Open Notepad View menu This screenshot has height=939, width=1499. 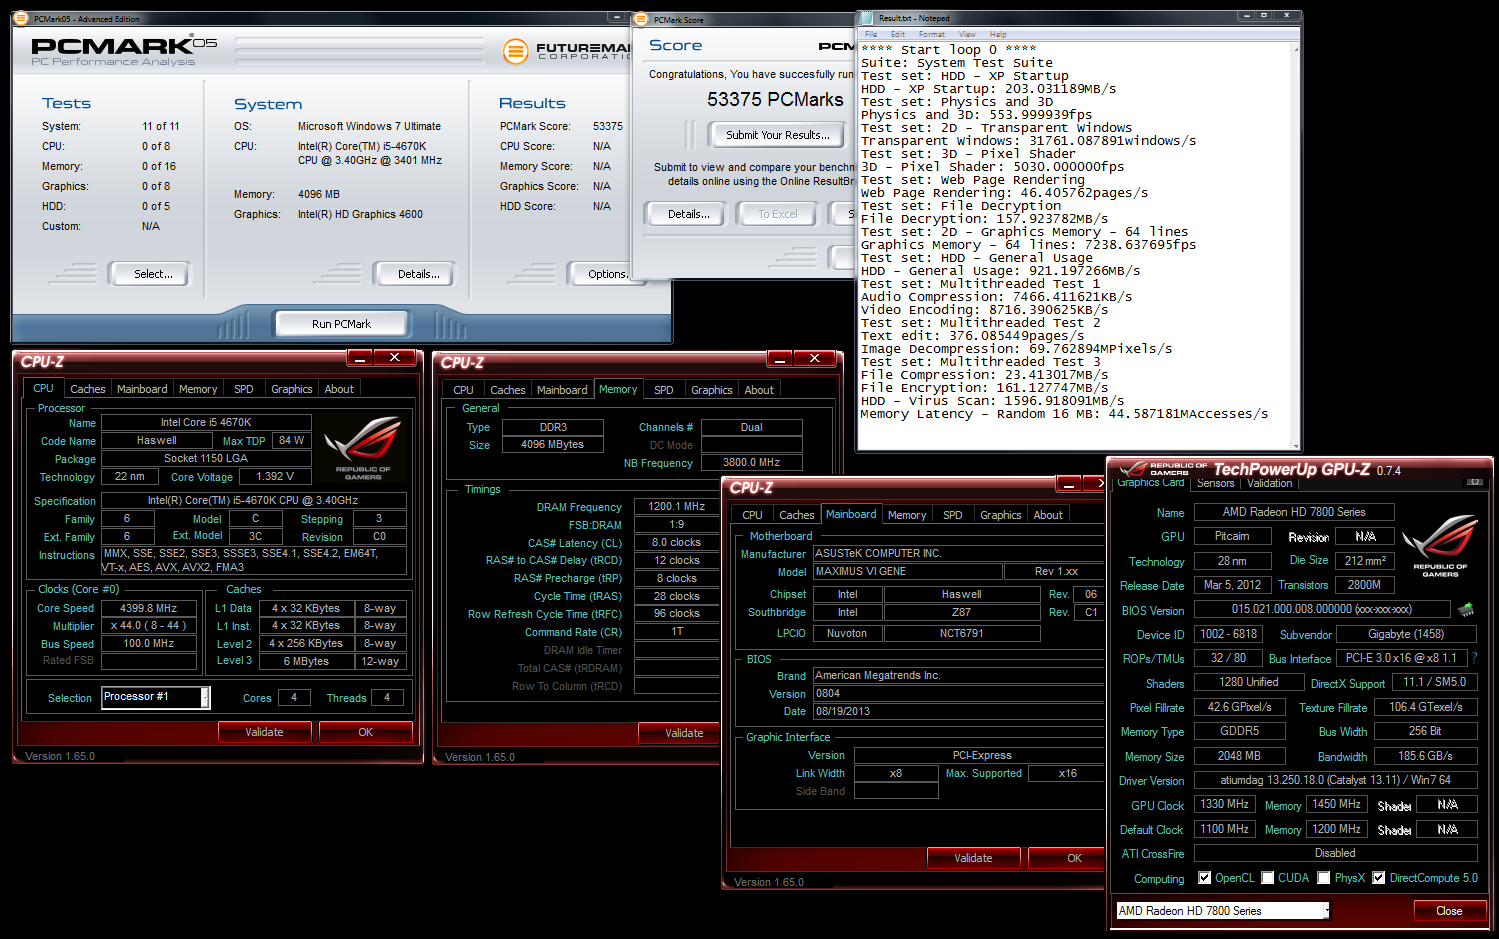click(967, 34)
